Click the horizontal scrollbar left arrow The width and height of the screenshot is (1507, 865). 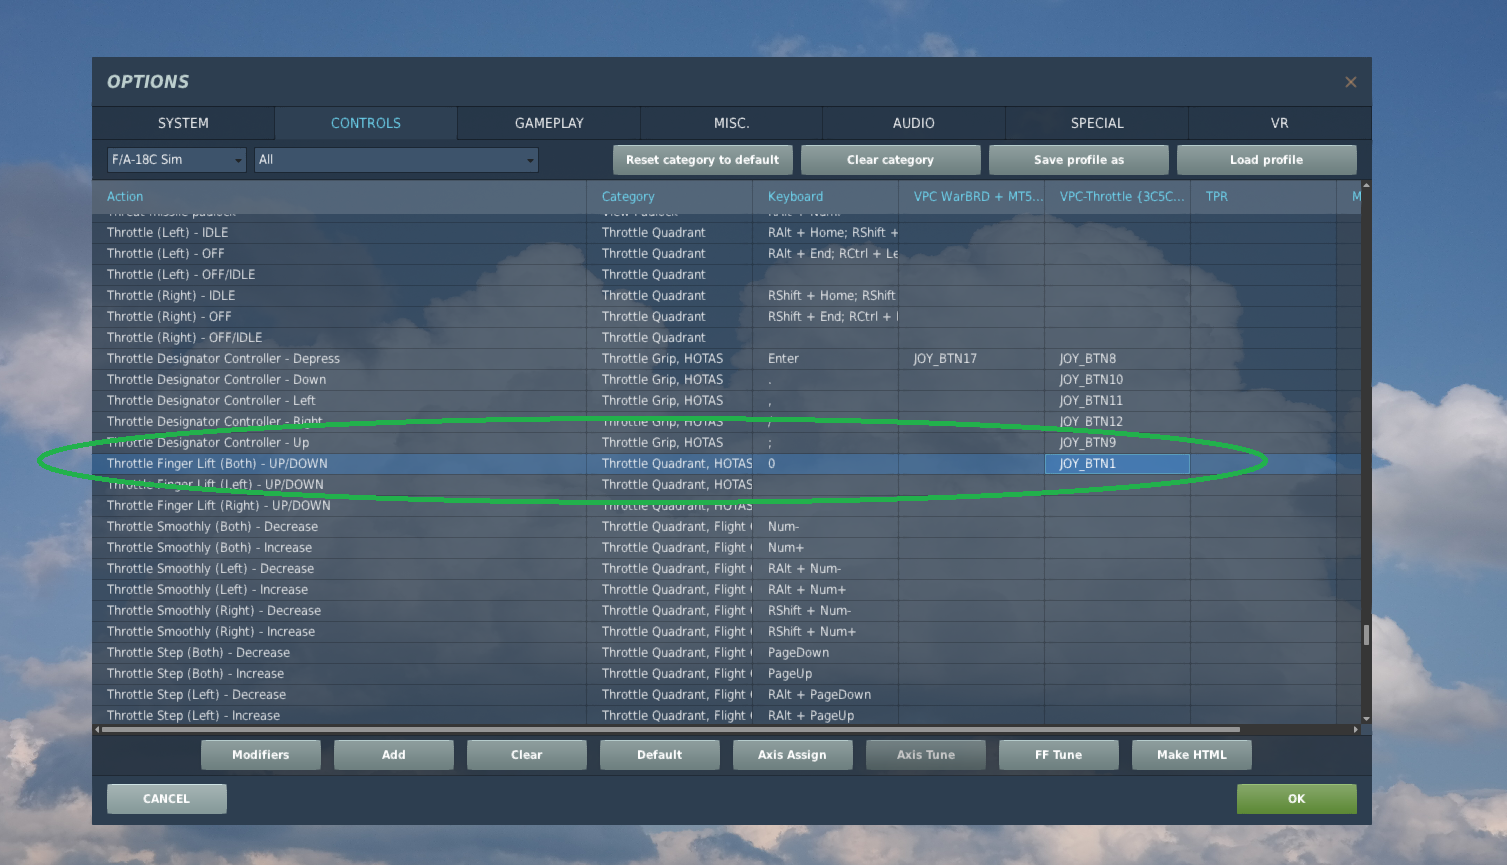pyautogui.click(x=97, y=730)
